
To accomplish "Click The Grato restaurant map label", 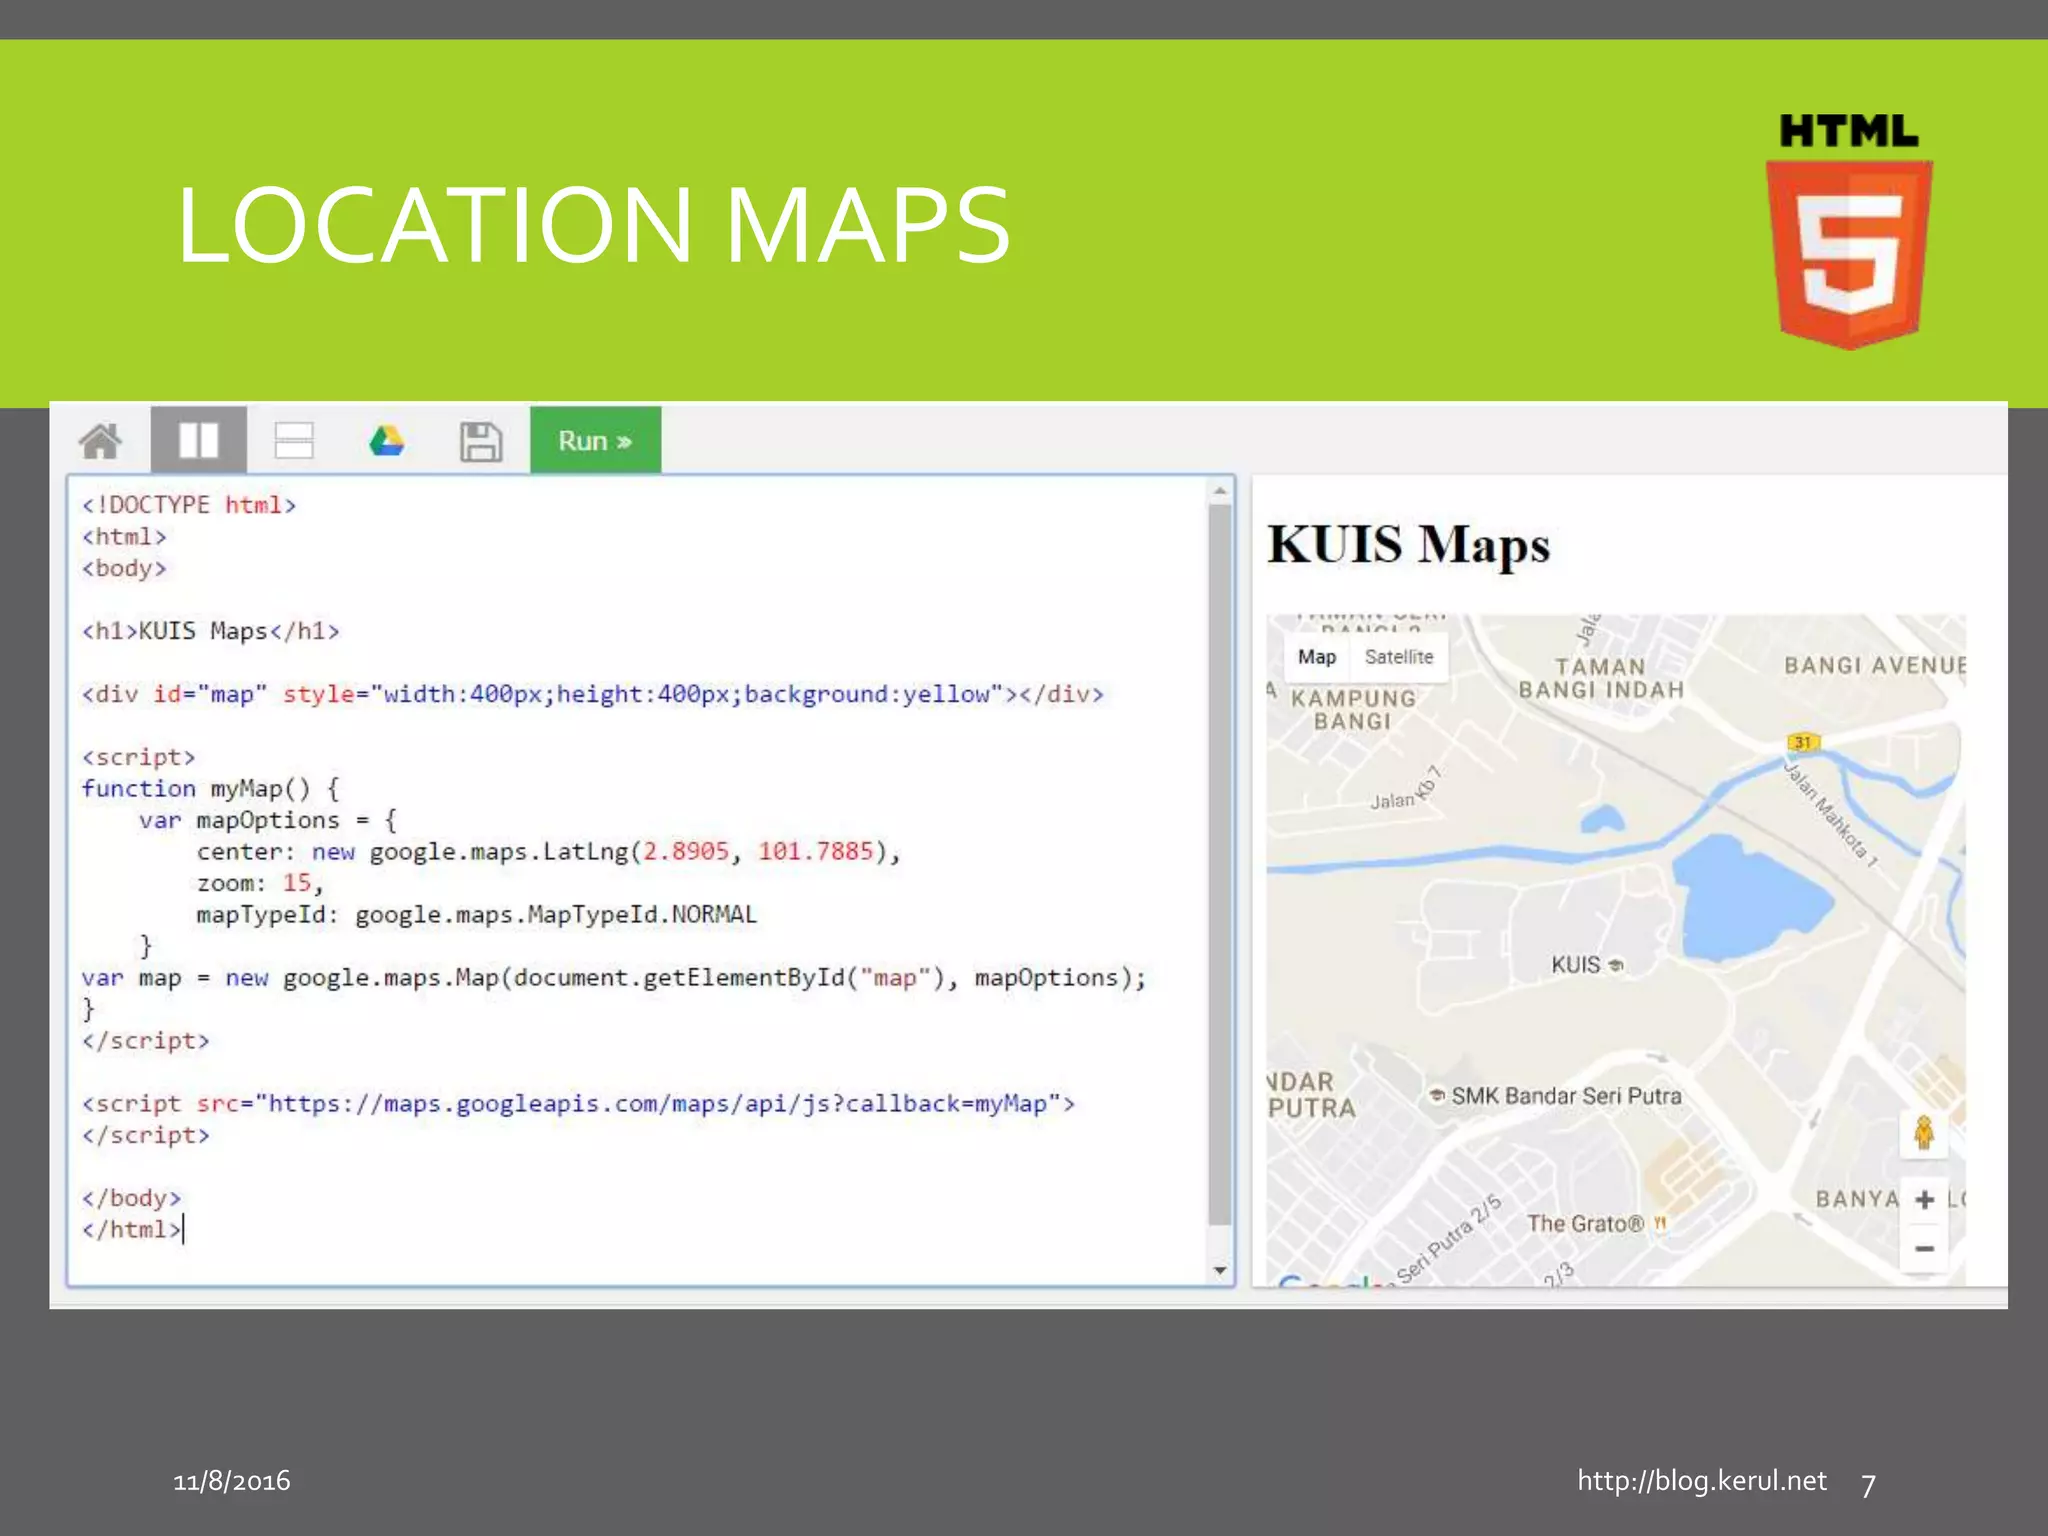I will point(1596,1223).
